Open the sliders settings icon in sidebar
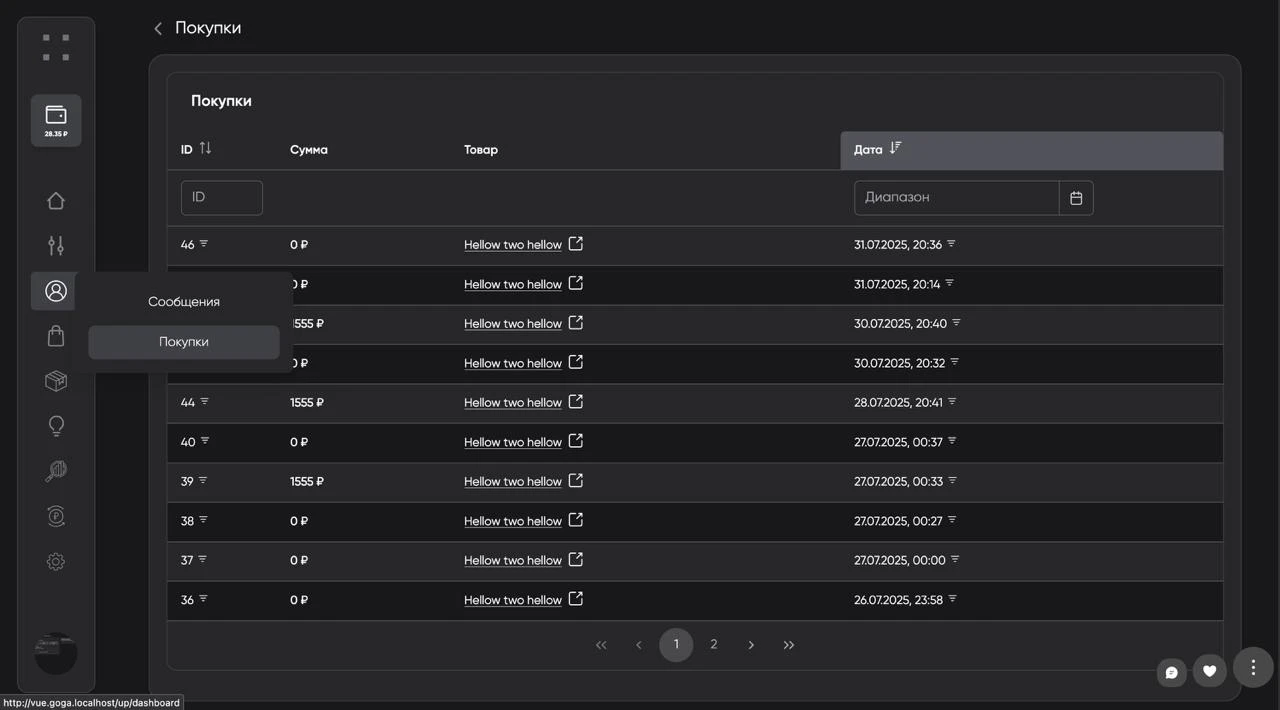This screenshot has width=1280, height=710. click(56, 246)
